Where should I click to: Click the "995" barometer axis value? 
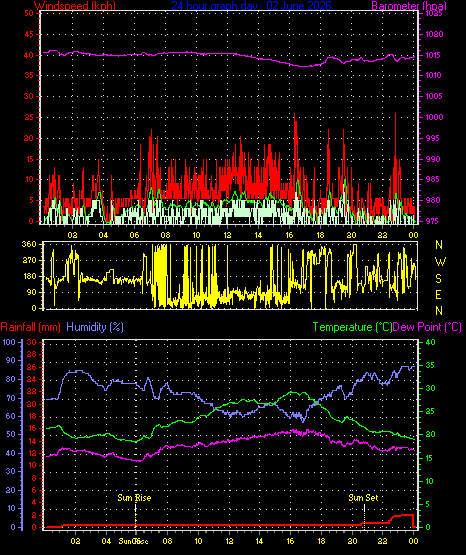(434, 138)
